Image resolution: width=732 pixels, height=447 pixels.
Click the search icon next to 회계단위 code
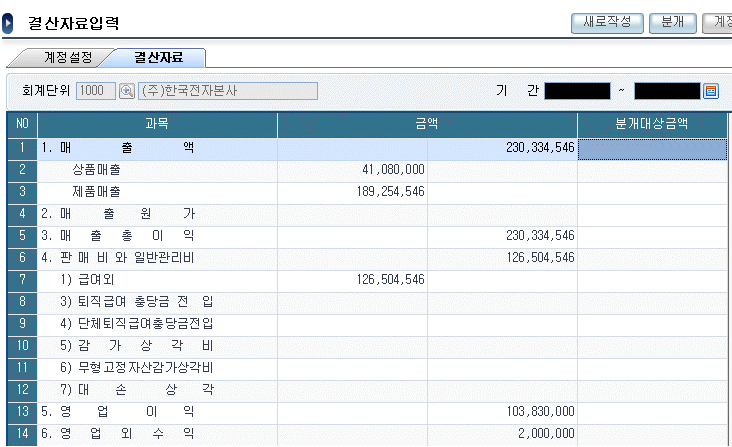tap(127, 91)
